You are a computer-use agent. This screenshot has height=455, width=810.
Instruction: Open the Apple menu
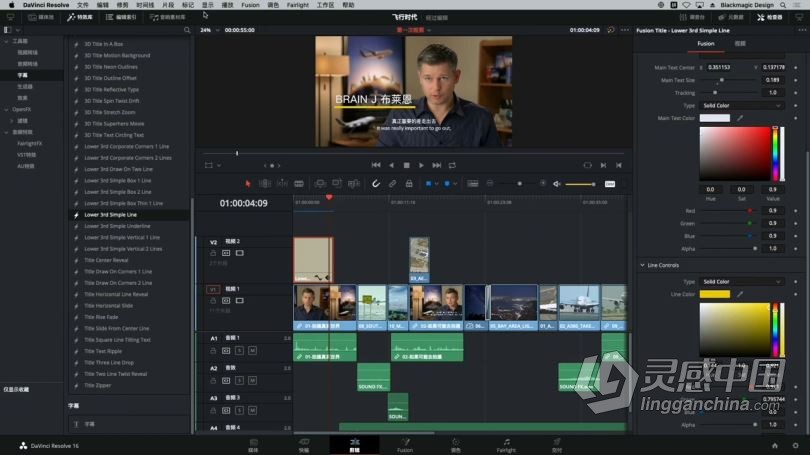click(x=11, y=5)
